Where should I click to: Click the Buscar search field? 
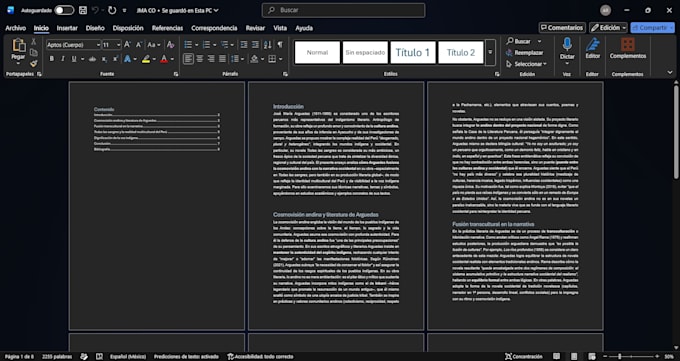pos(343,10)
